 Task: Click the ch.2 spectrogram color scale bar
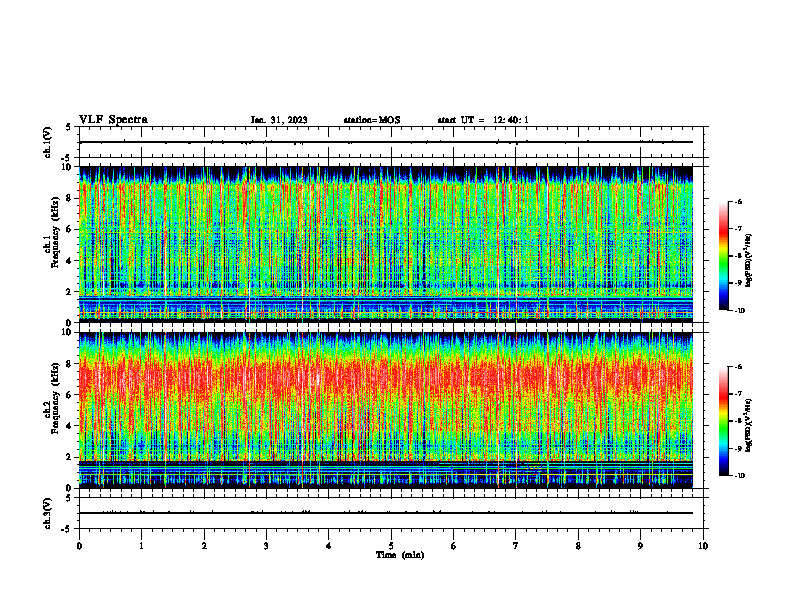[x=723, y=421]
